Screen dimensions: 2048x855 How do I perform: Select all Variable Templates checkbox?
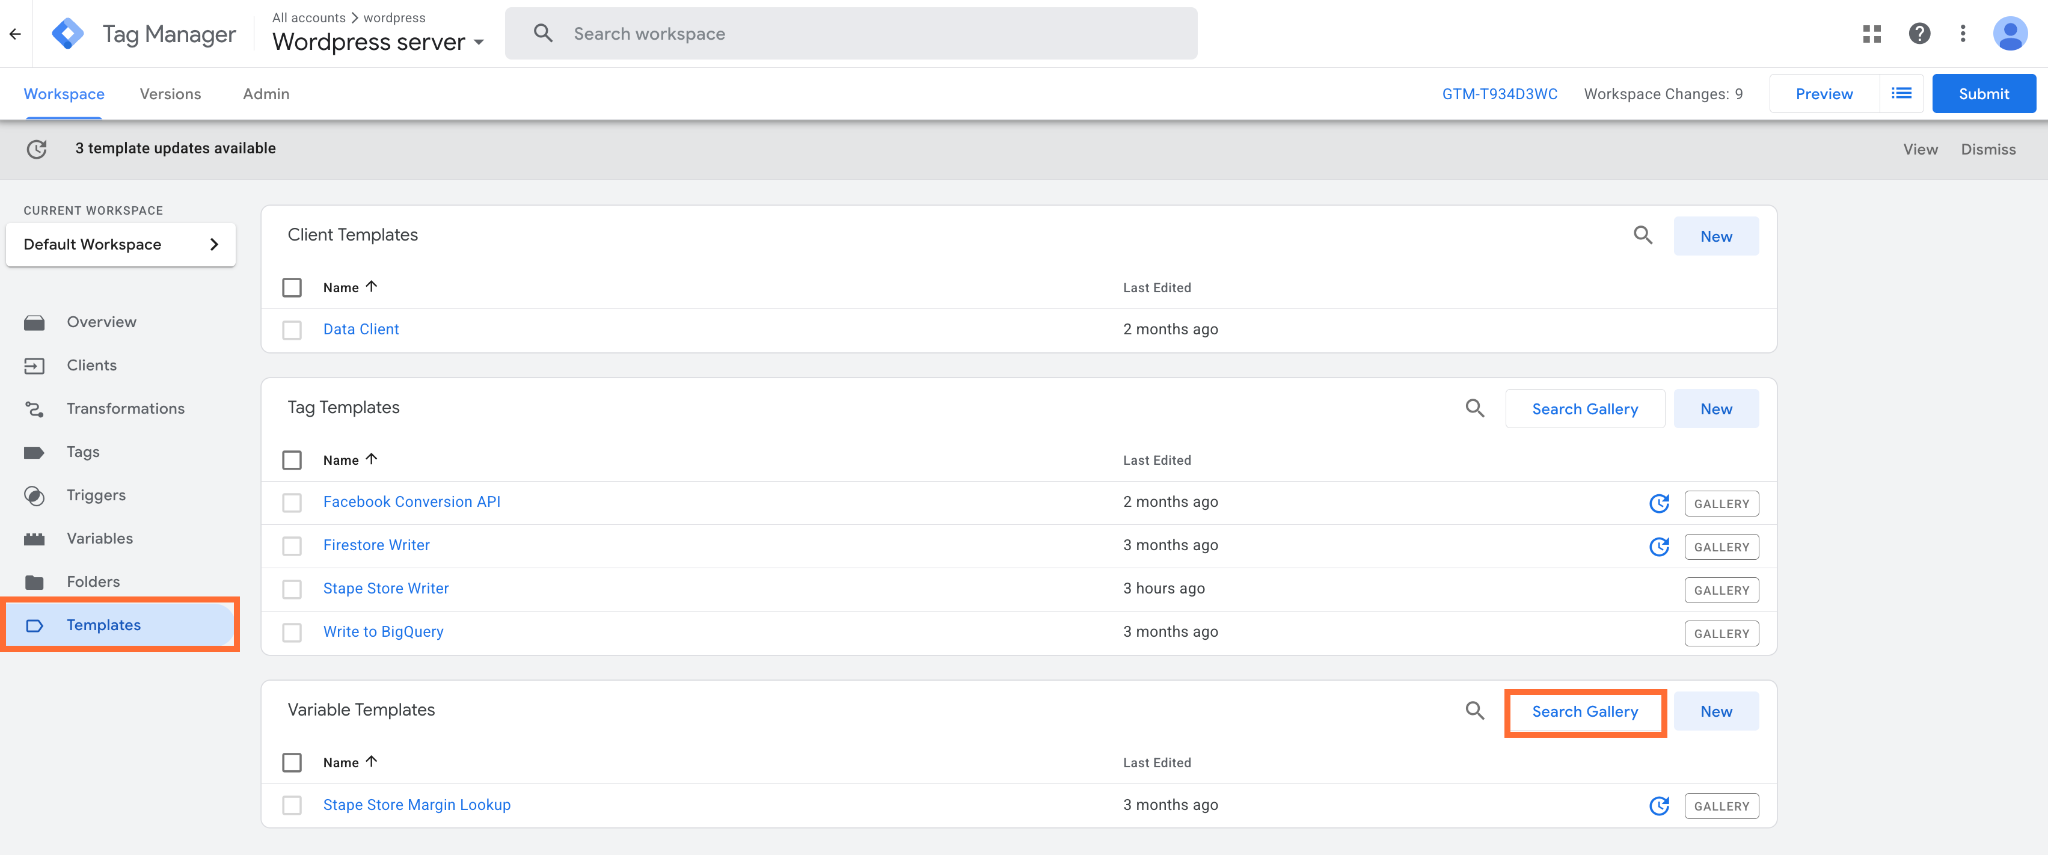(292, 763)
